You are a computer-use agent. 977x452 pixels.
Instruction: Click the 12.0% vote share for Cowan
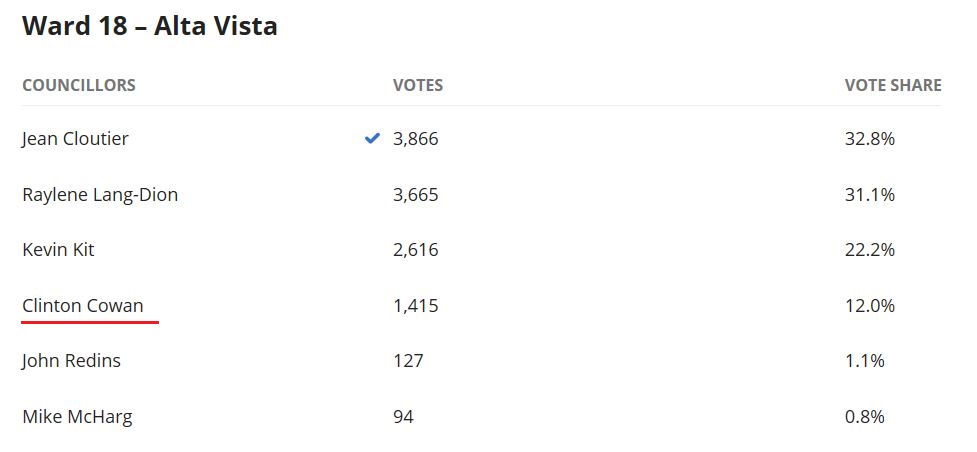tap(870, 305)
